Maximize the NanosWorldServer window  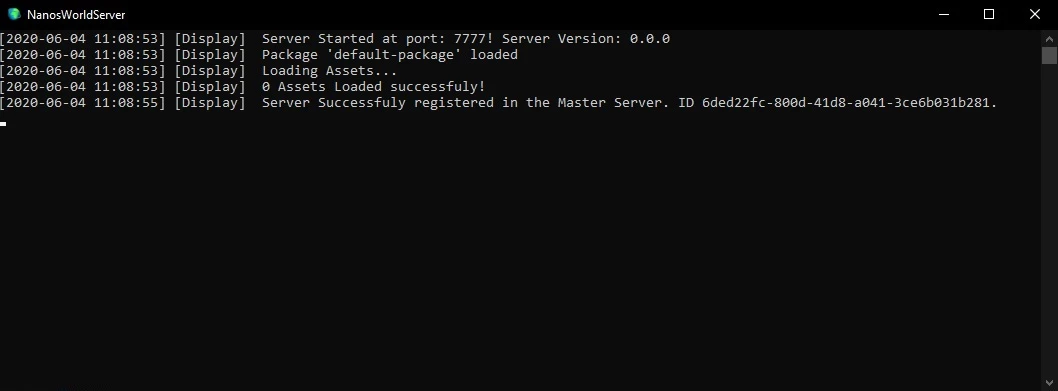coord(989,14)
